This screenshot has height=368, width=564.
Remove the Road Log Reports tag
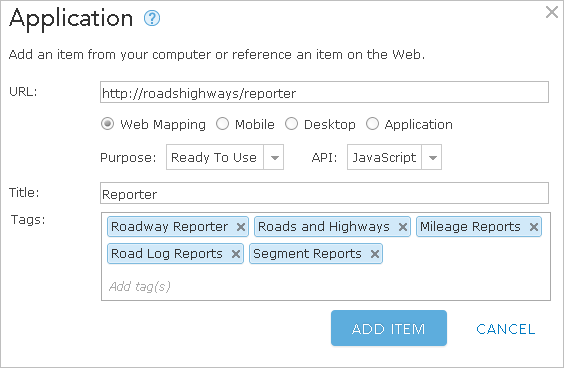[236, 254]
